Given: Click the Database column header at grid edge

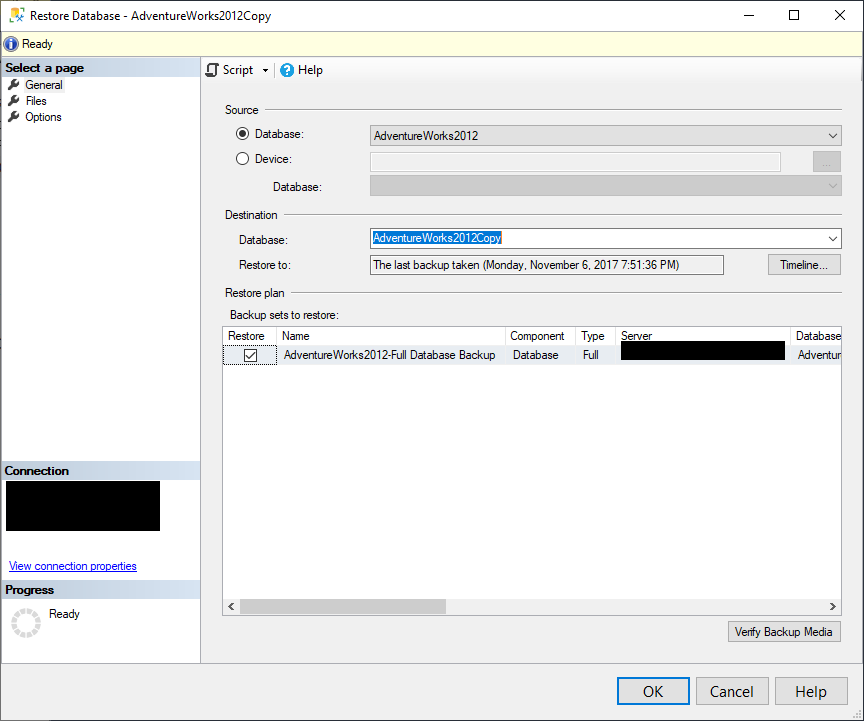Looking at the screenshot, I should (816, 336).
